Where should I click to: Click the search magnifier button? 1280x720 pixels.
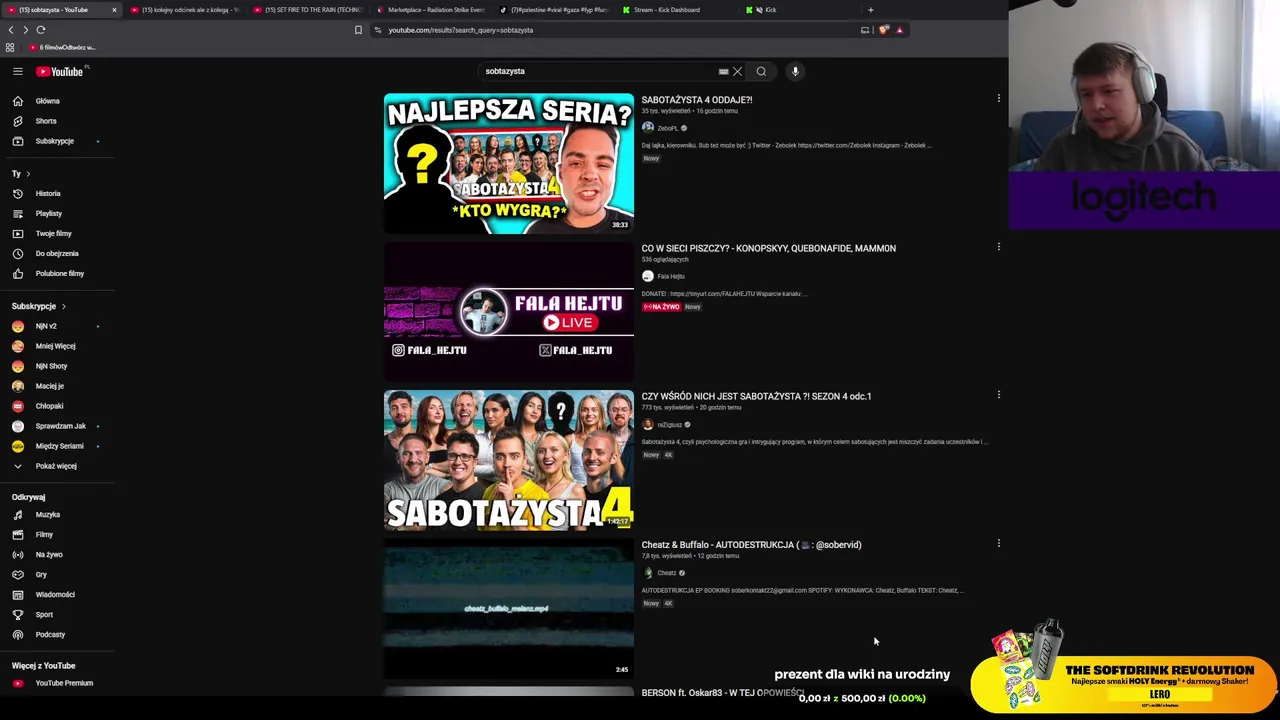coord(761,71)
